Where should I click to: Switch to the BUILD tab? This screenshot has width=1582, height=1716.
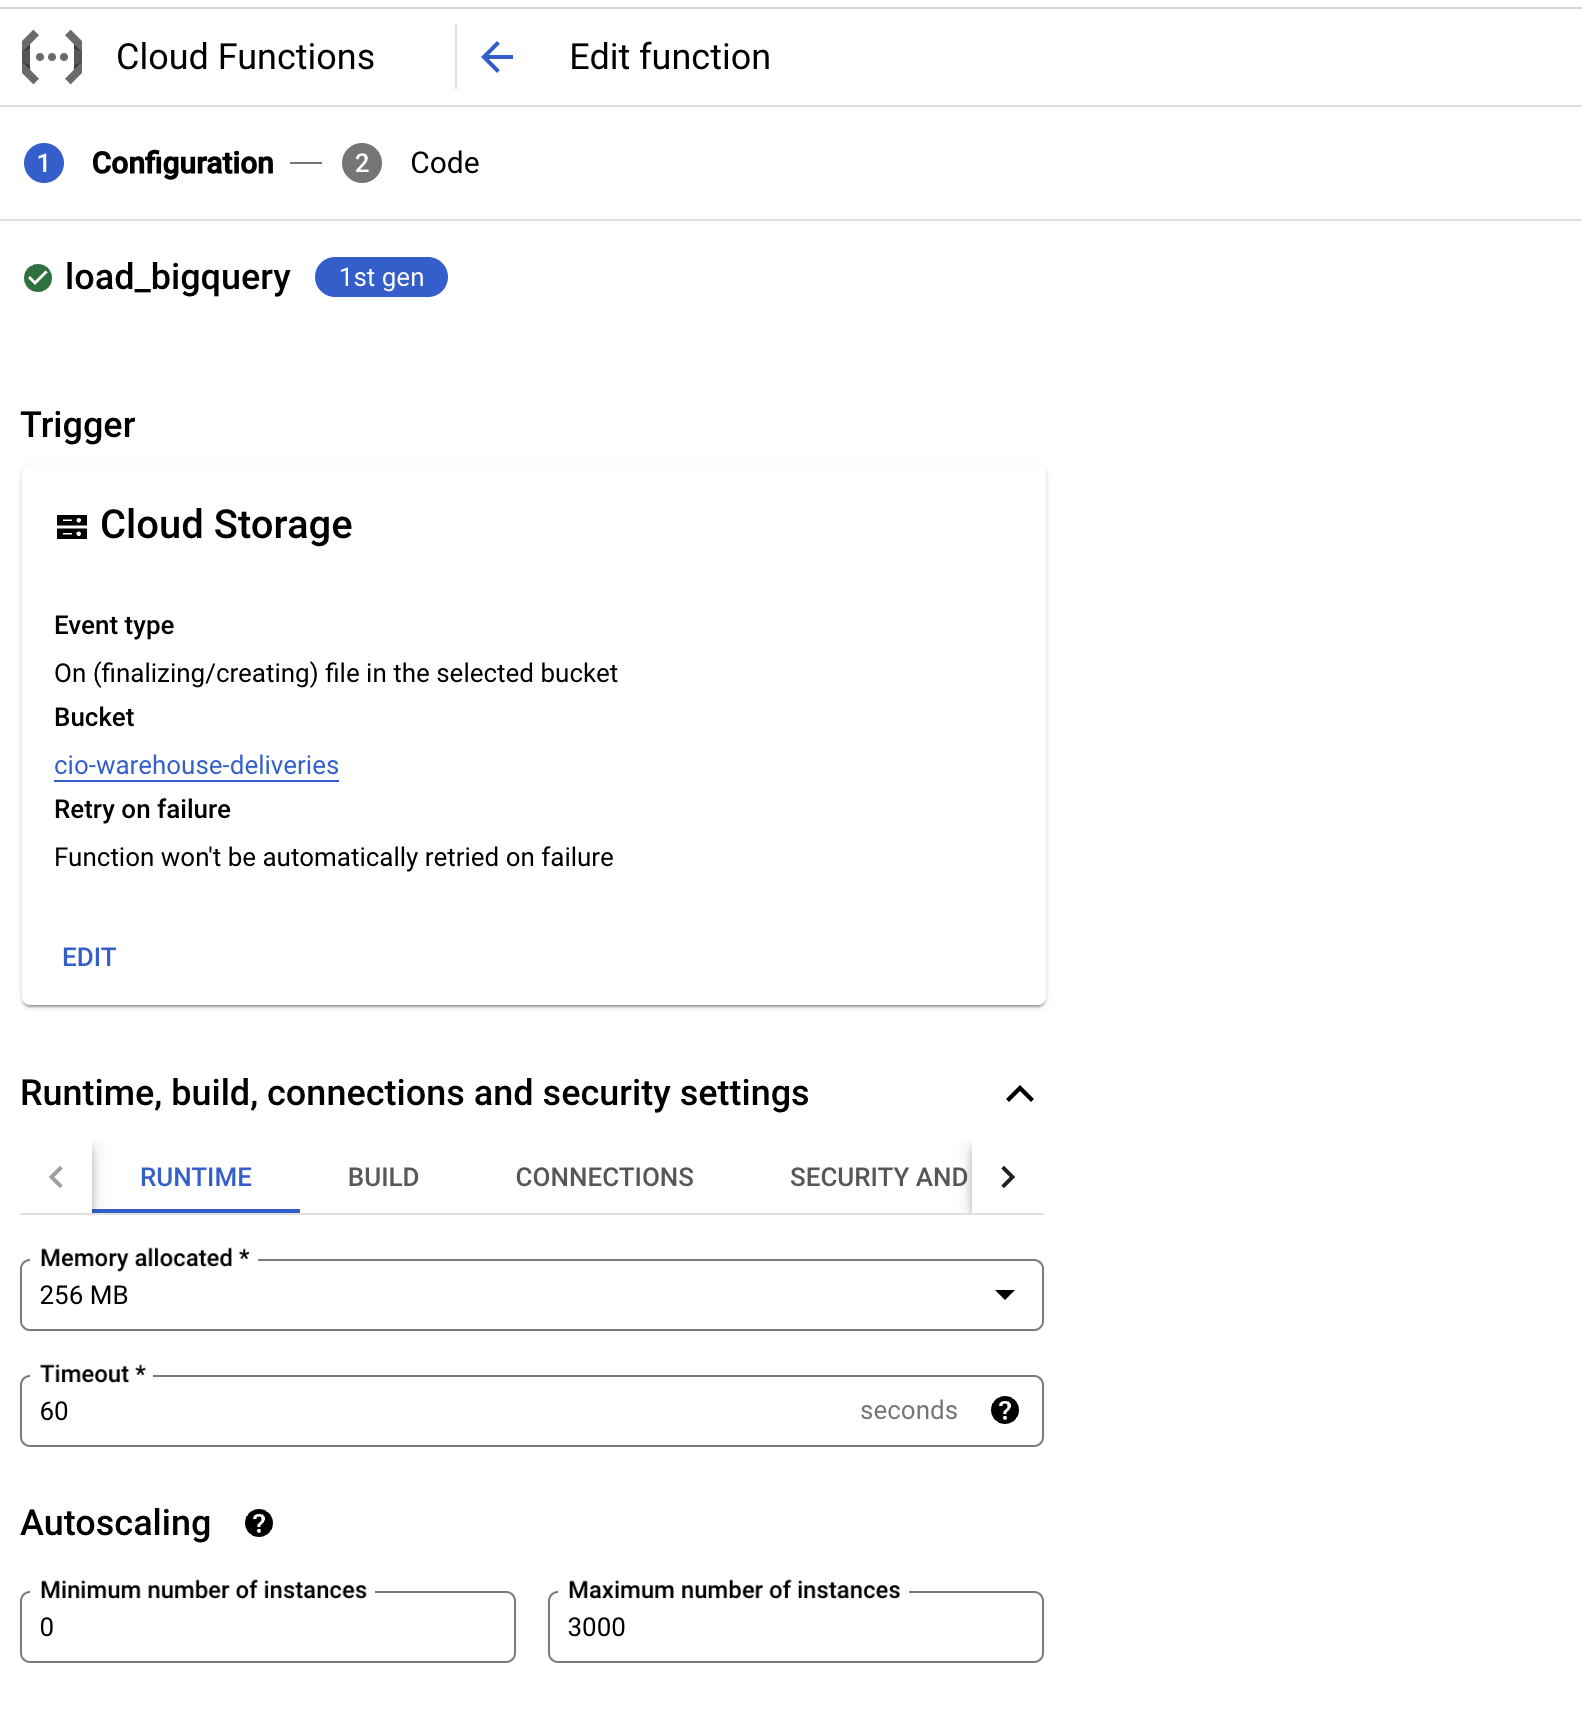(383, 1177)
